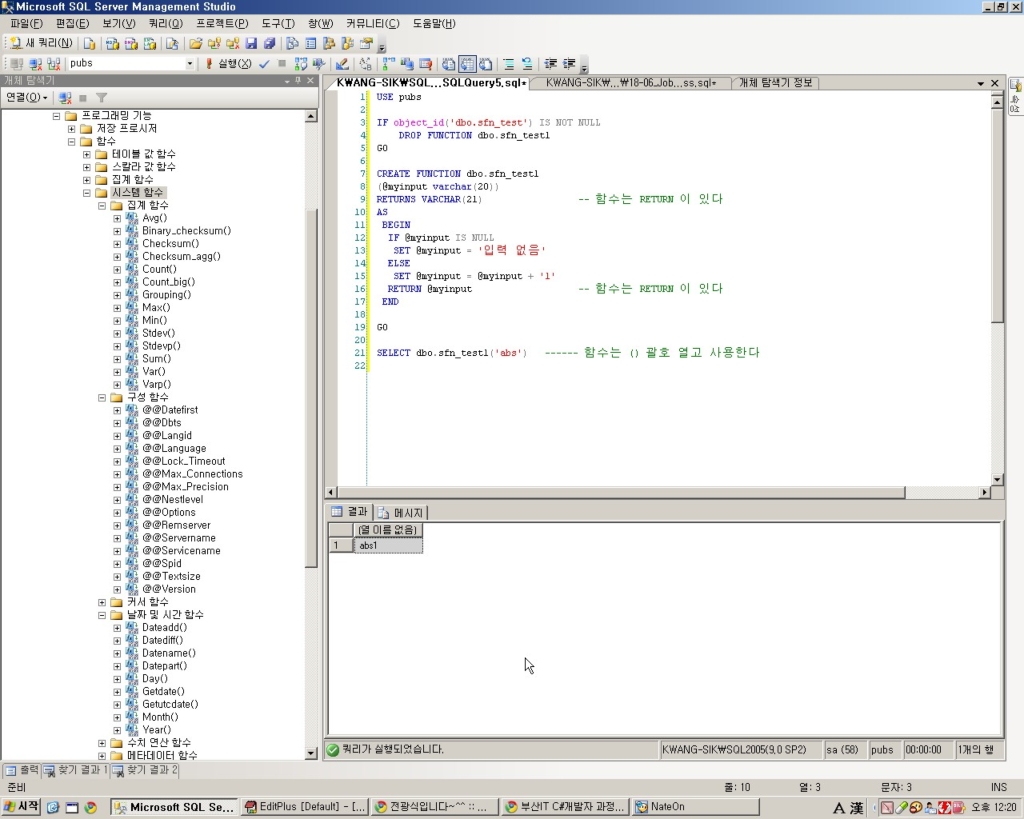
Task: Expand the 저장 프로시저 folder
Action: pyautogui.click(x=71, y=129)
